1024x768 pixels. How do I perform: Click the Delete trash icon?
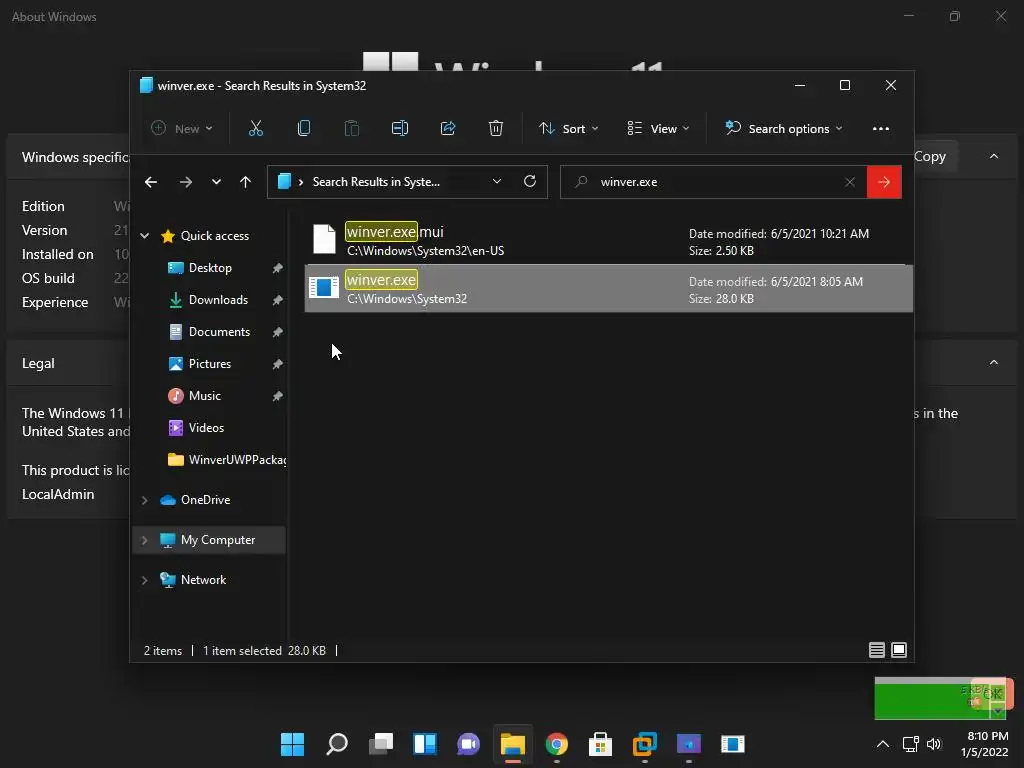(x=496, y=129)
